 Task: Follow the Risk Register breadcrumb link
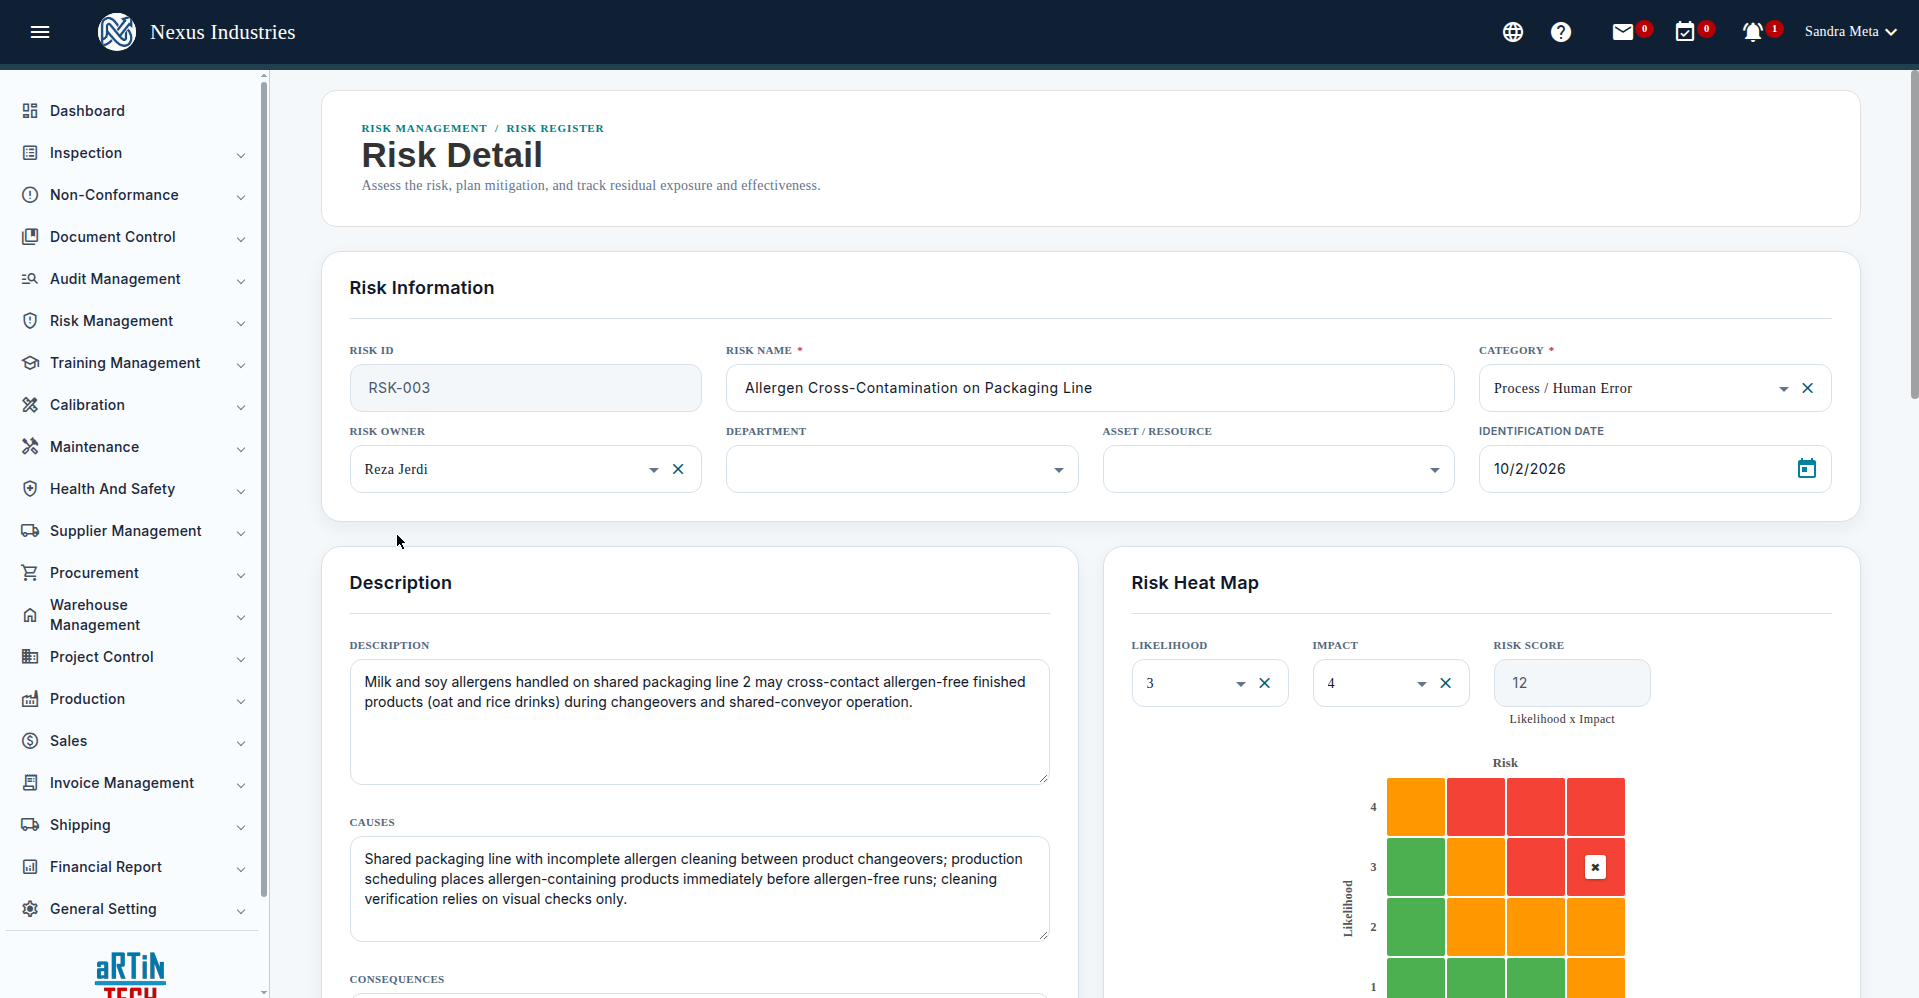[x=555, y=128]
